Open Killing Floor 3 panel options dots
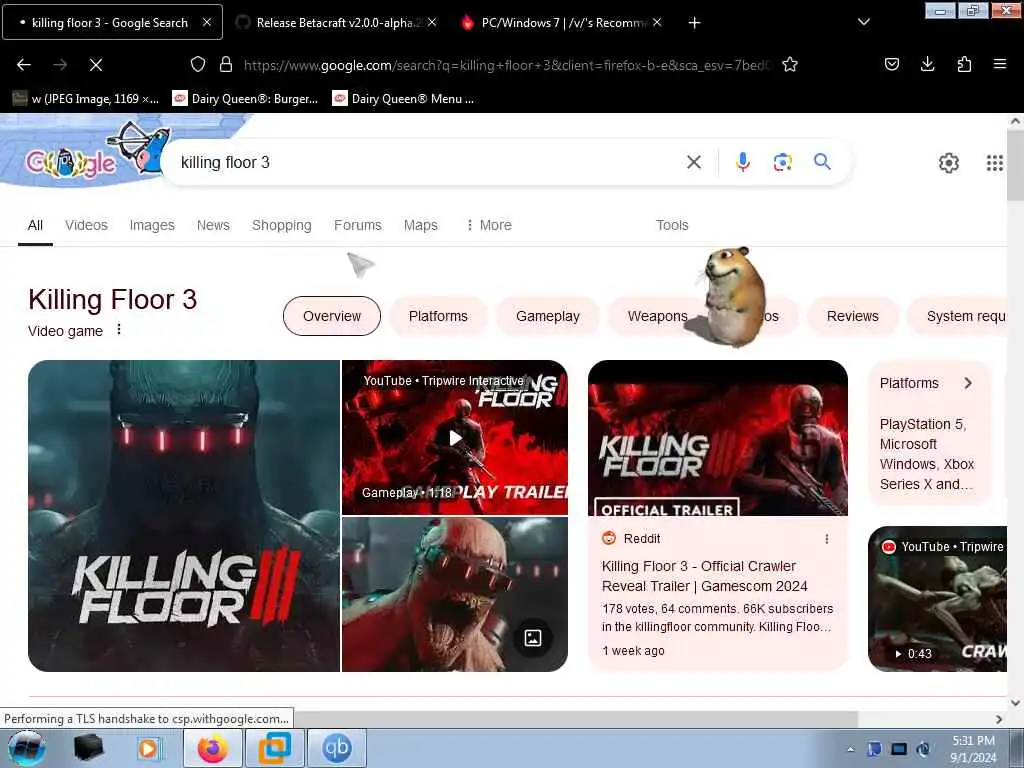1024x768 pixels. tap(119, 329)
